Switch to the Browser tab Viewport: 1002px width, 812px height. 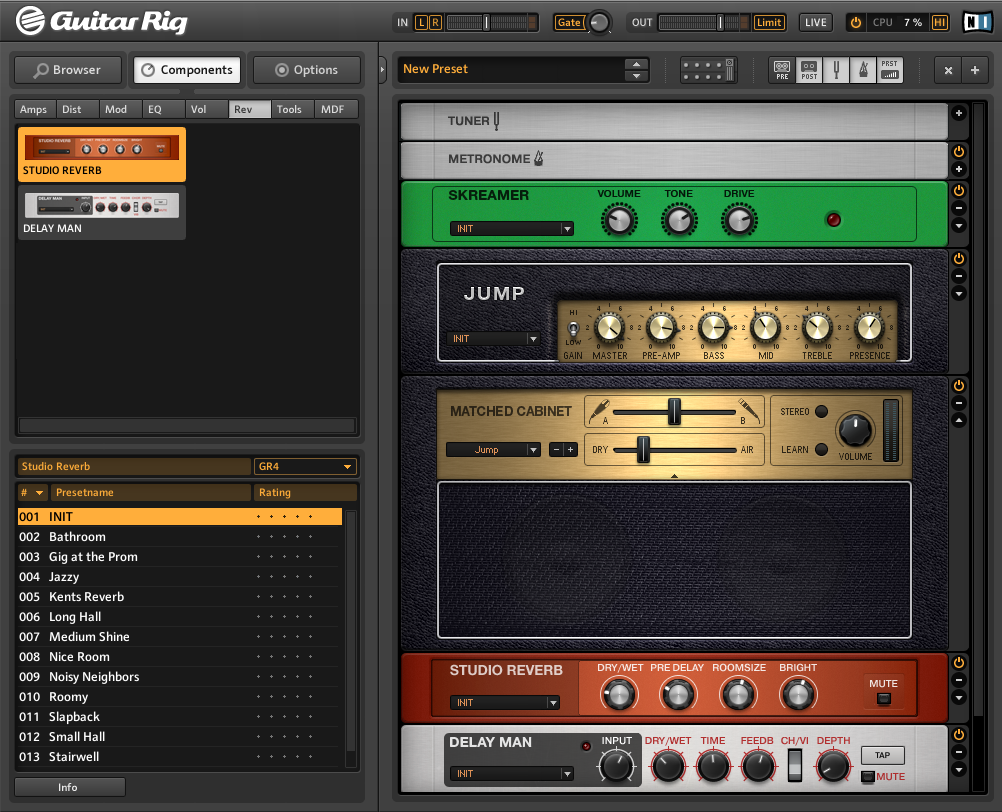pyautogui.click(x=67, y=70)
